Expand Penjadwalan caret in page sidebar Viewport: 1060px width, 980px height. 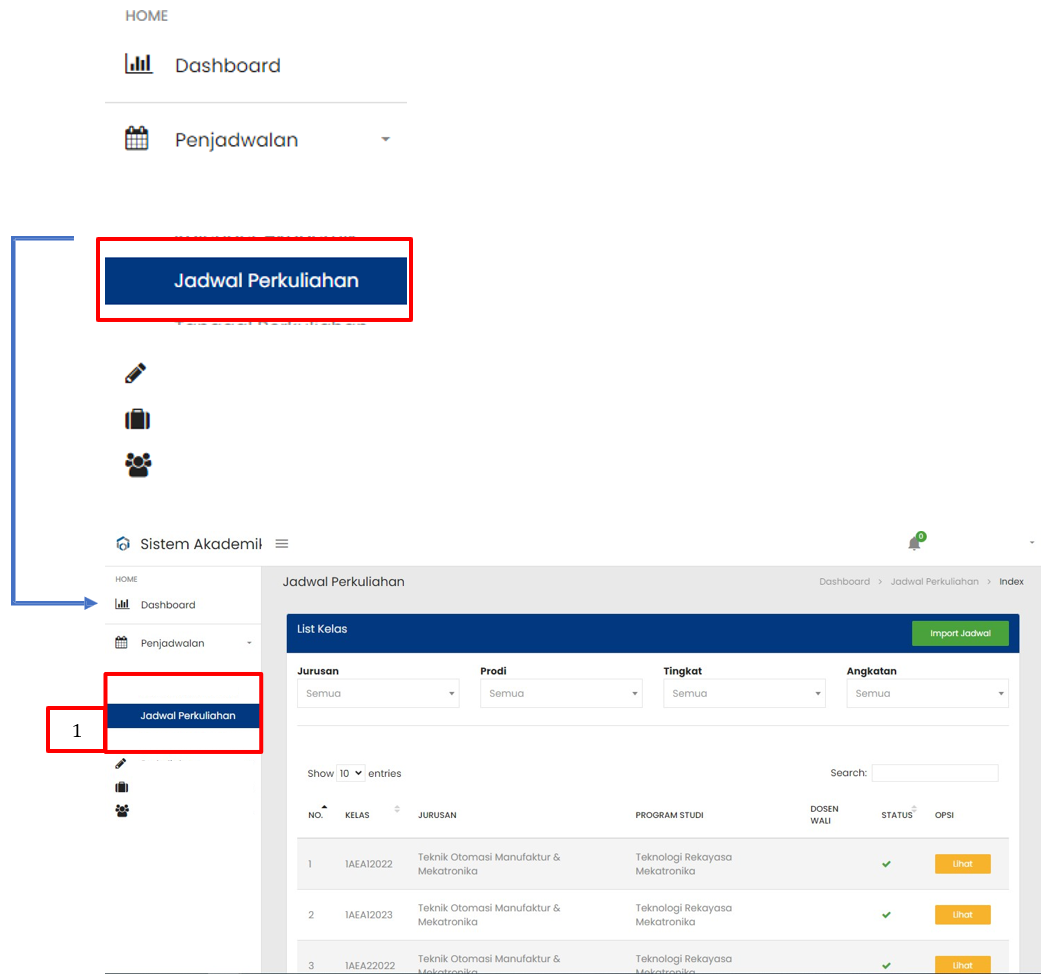pyautogui.click(x=249, y=643)
